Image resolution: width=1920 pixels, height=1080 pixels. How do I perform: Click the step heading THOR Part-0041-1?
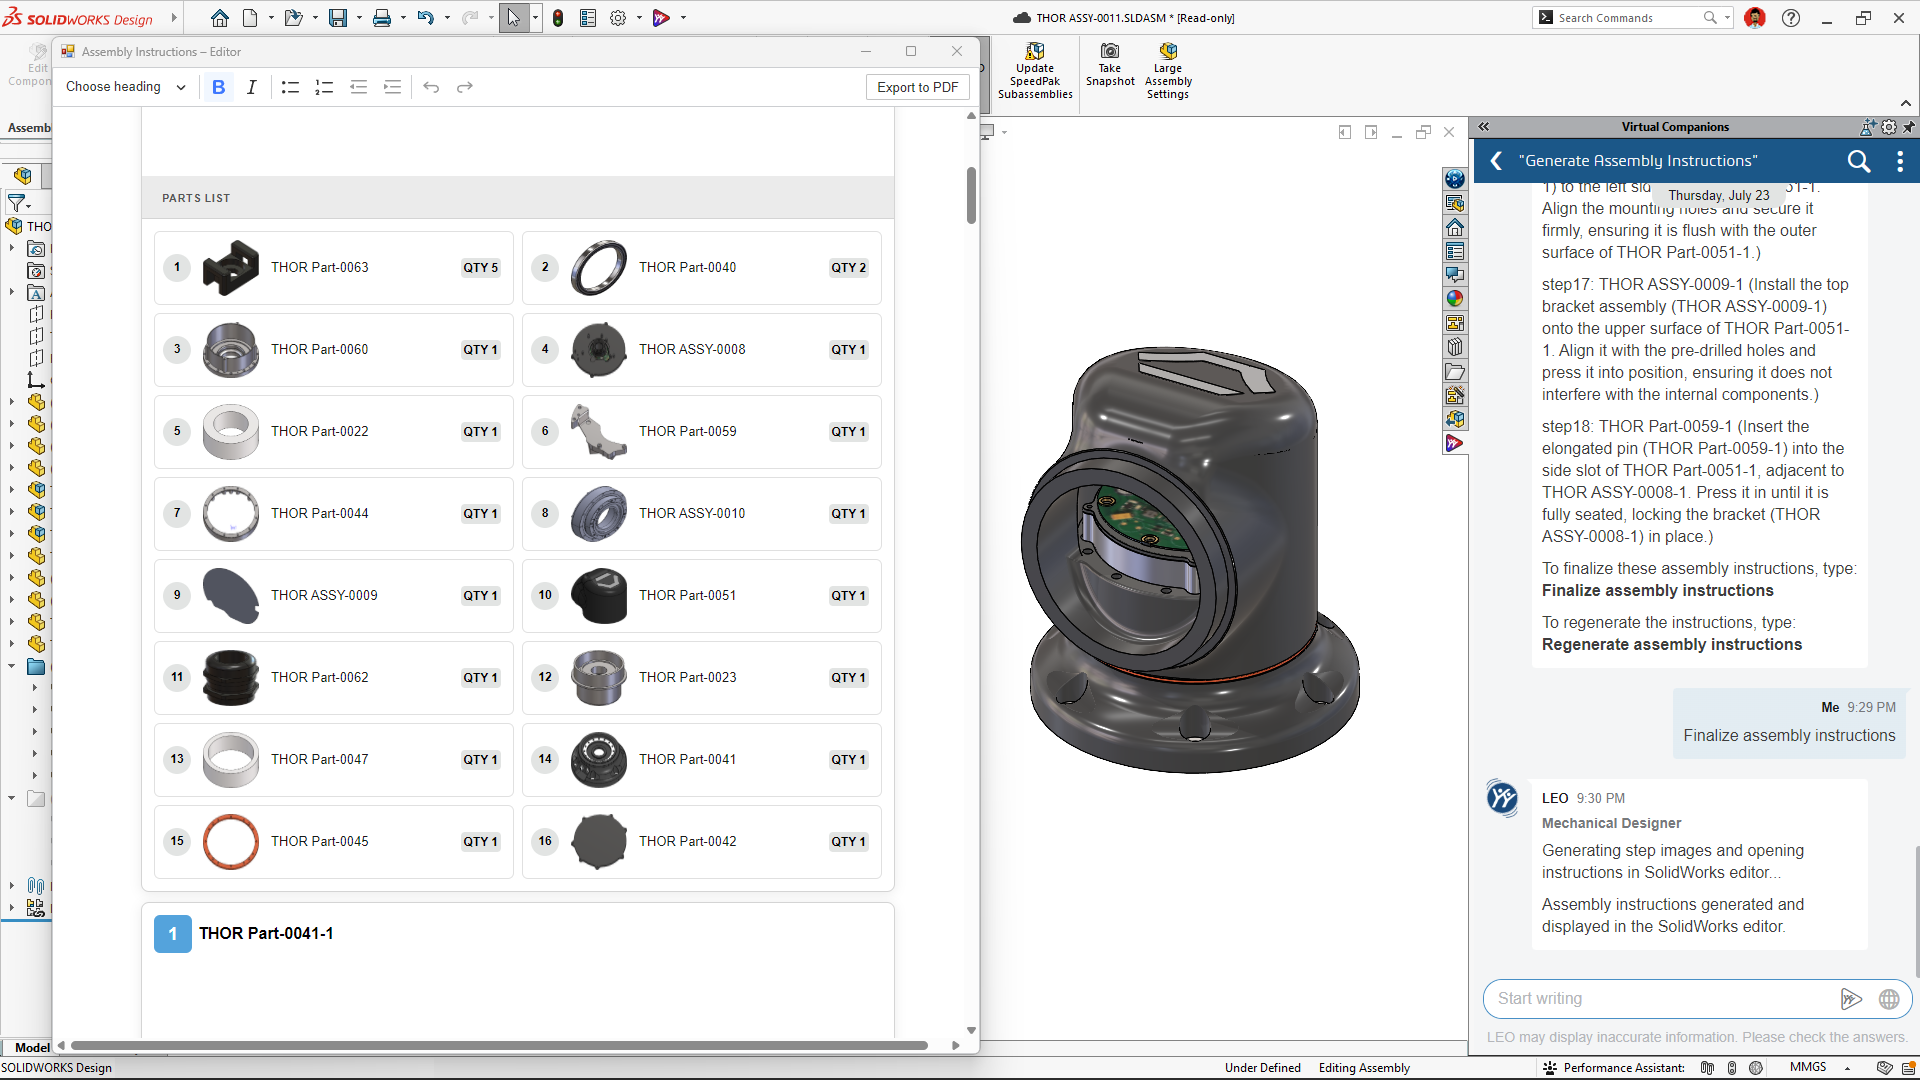pyautogui.click(x=266, y=934)
